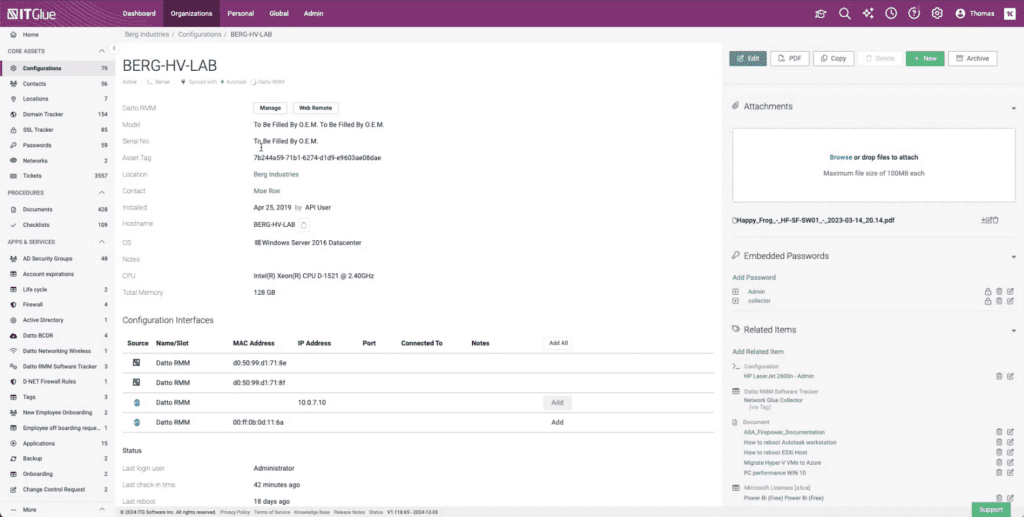The width and height of the screenshot is (1024, 517).
Task: Expand the Admin embedded password entry
Action: 736,291
